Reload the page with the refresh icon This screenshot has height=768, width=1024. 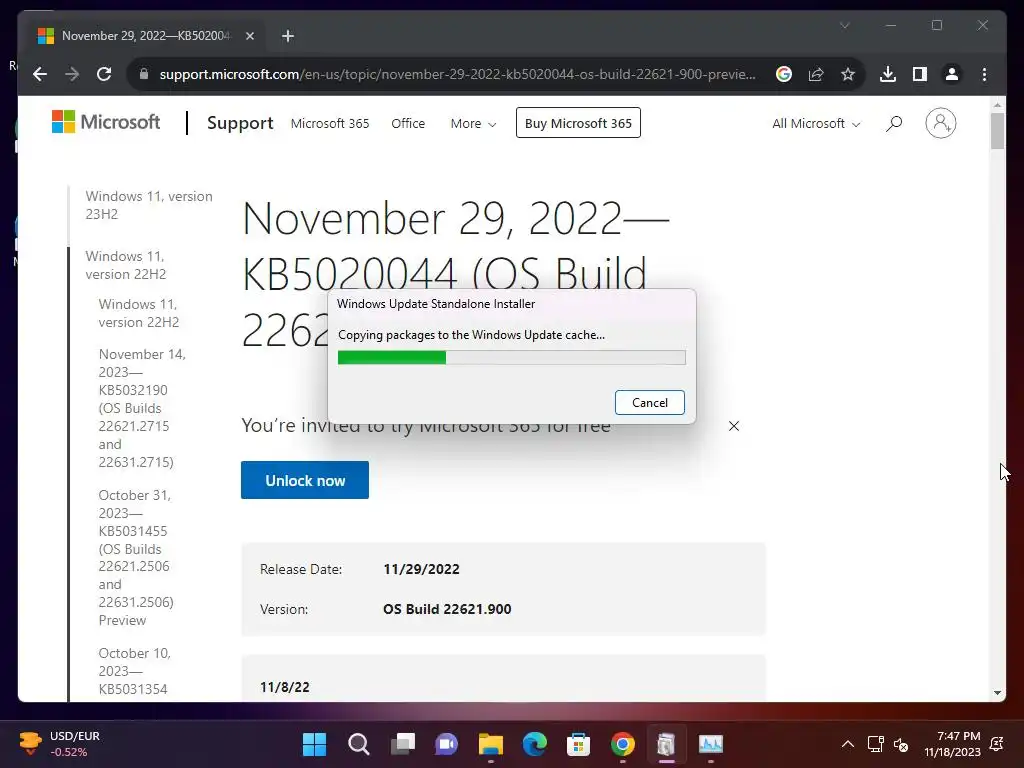(x=104, y=74)
